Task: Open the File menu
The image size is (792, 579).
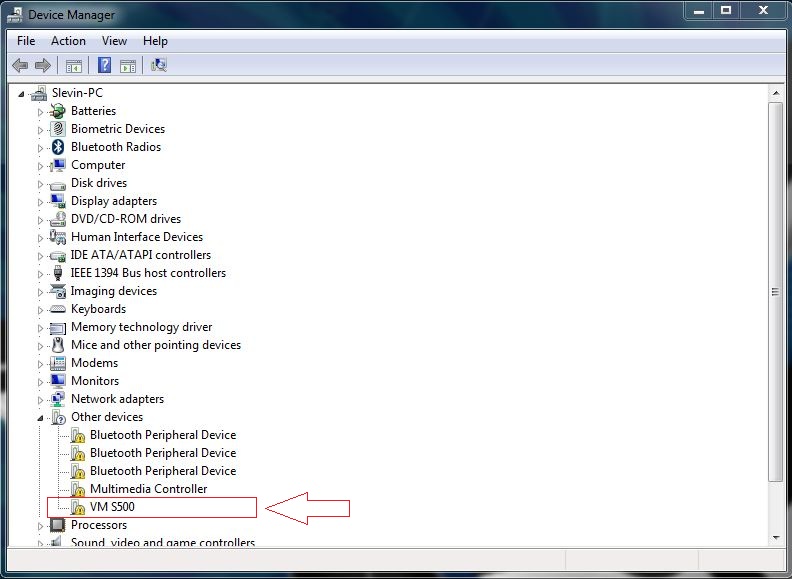Action: [26, 41]
